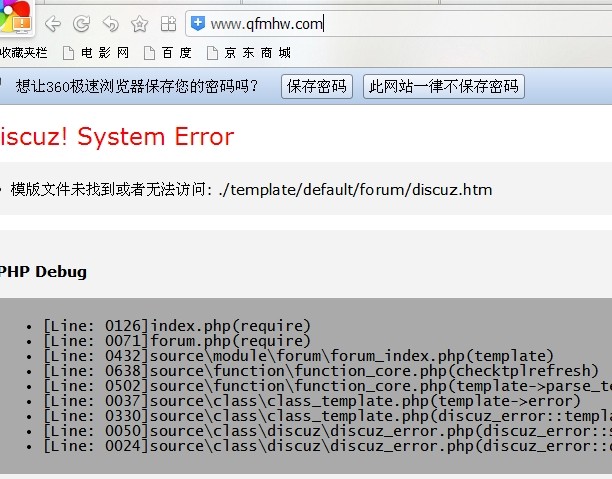The width and height of the screenshot is (612, 479).
Task: Click the Line 0330 class_template.php entry
Action: [x=328, y=416]
